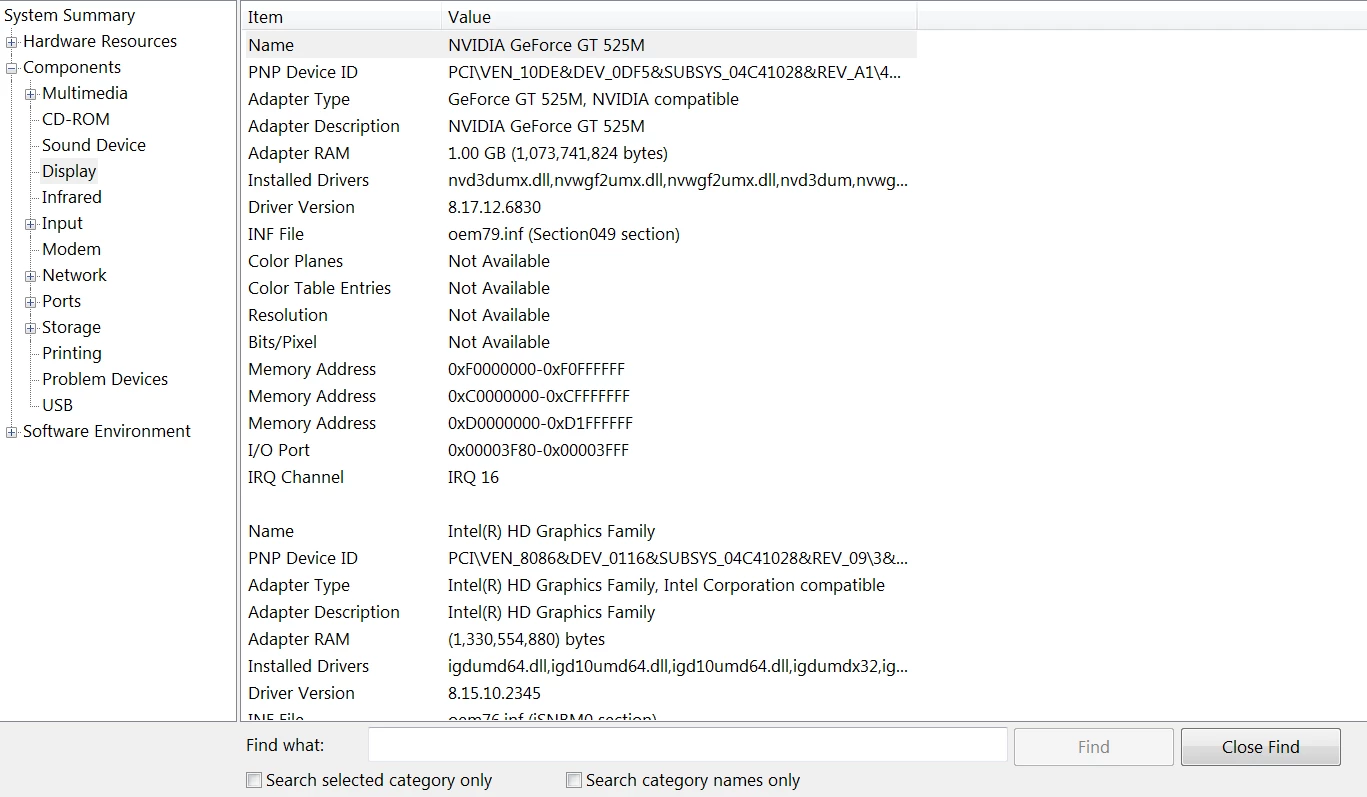Select the Software Environment label
This screenshot has height=797, width=1367.
tap(106, 431)
